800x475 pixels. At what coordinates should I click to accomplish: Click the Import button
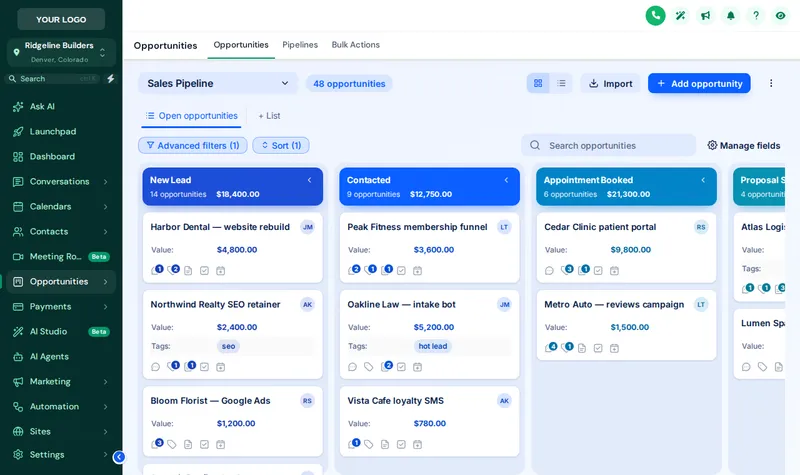pyautogui.click(x=611, y=83)
